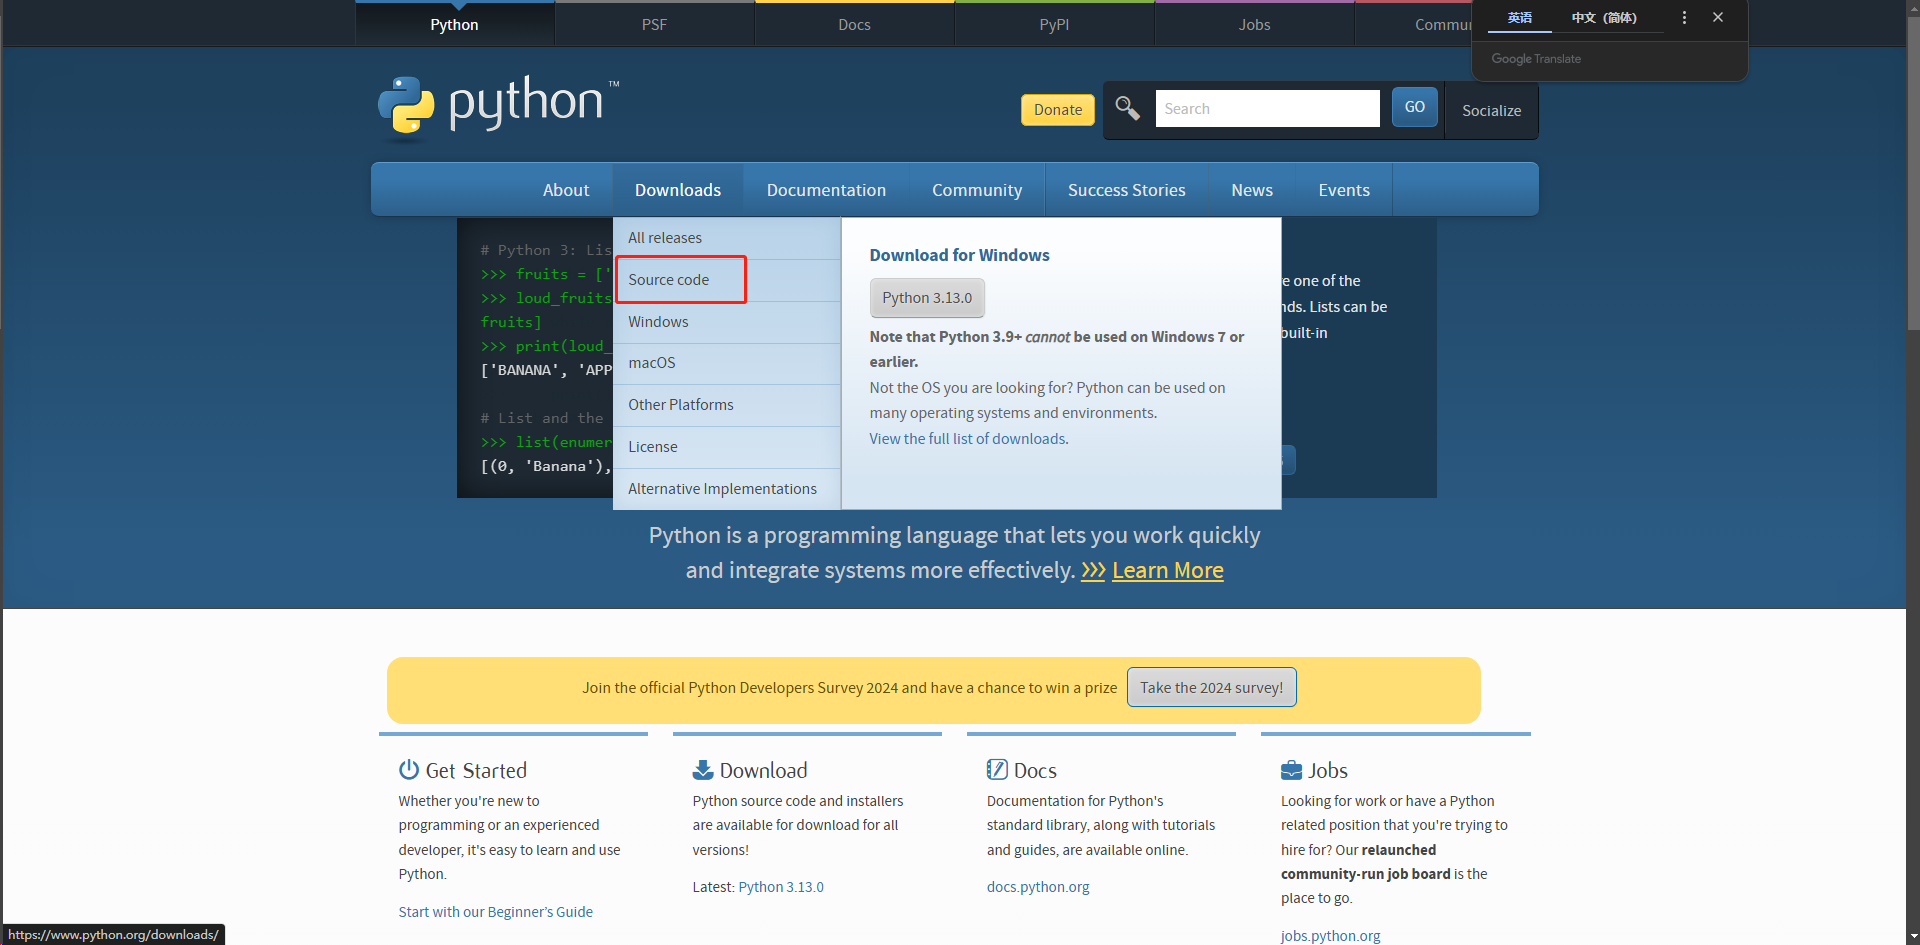Image resolution: width=1920 pixels, height=945 pixels.
Task: Click the Docs section heading text
Action: [1035, 771]
